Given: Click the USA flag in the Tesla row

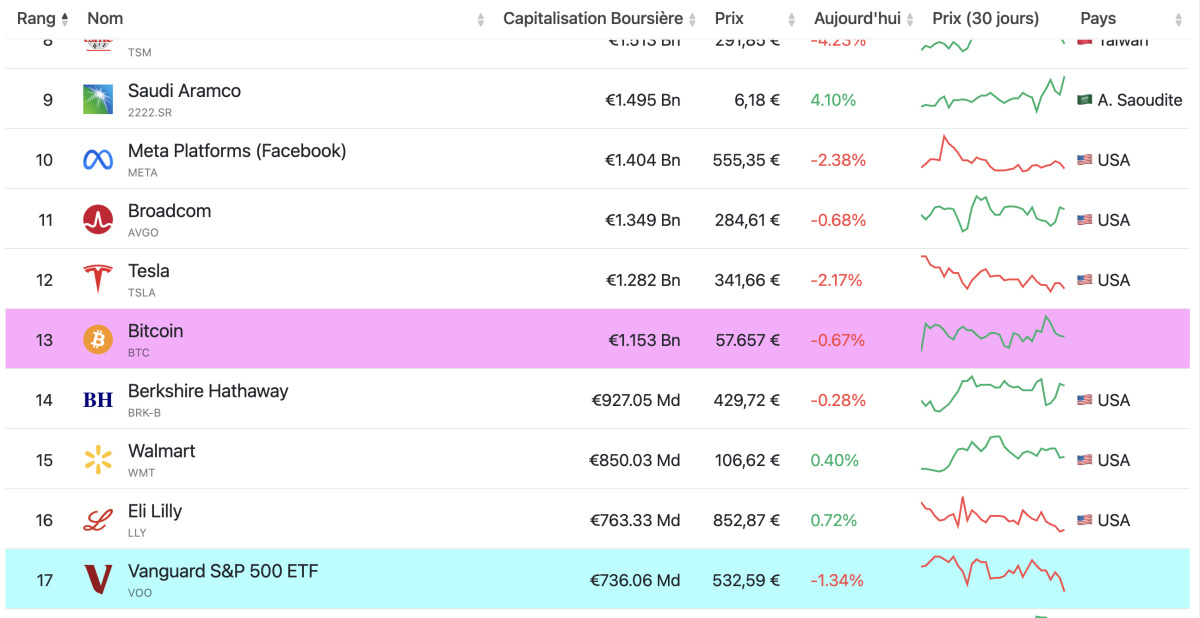Looking at the screenshot, I should tap(1084, 280).
